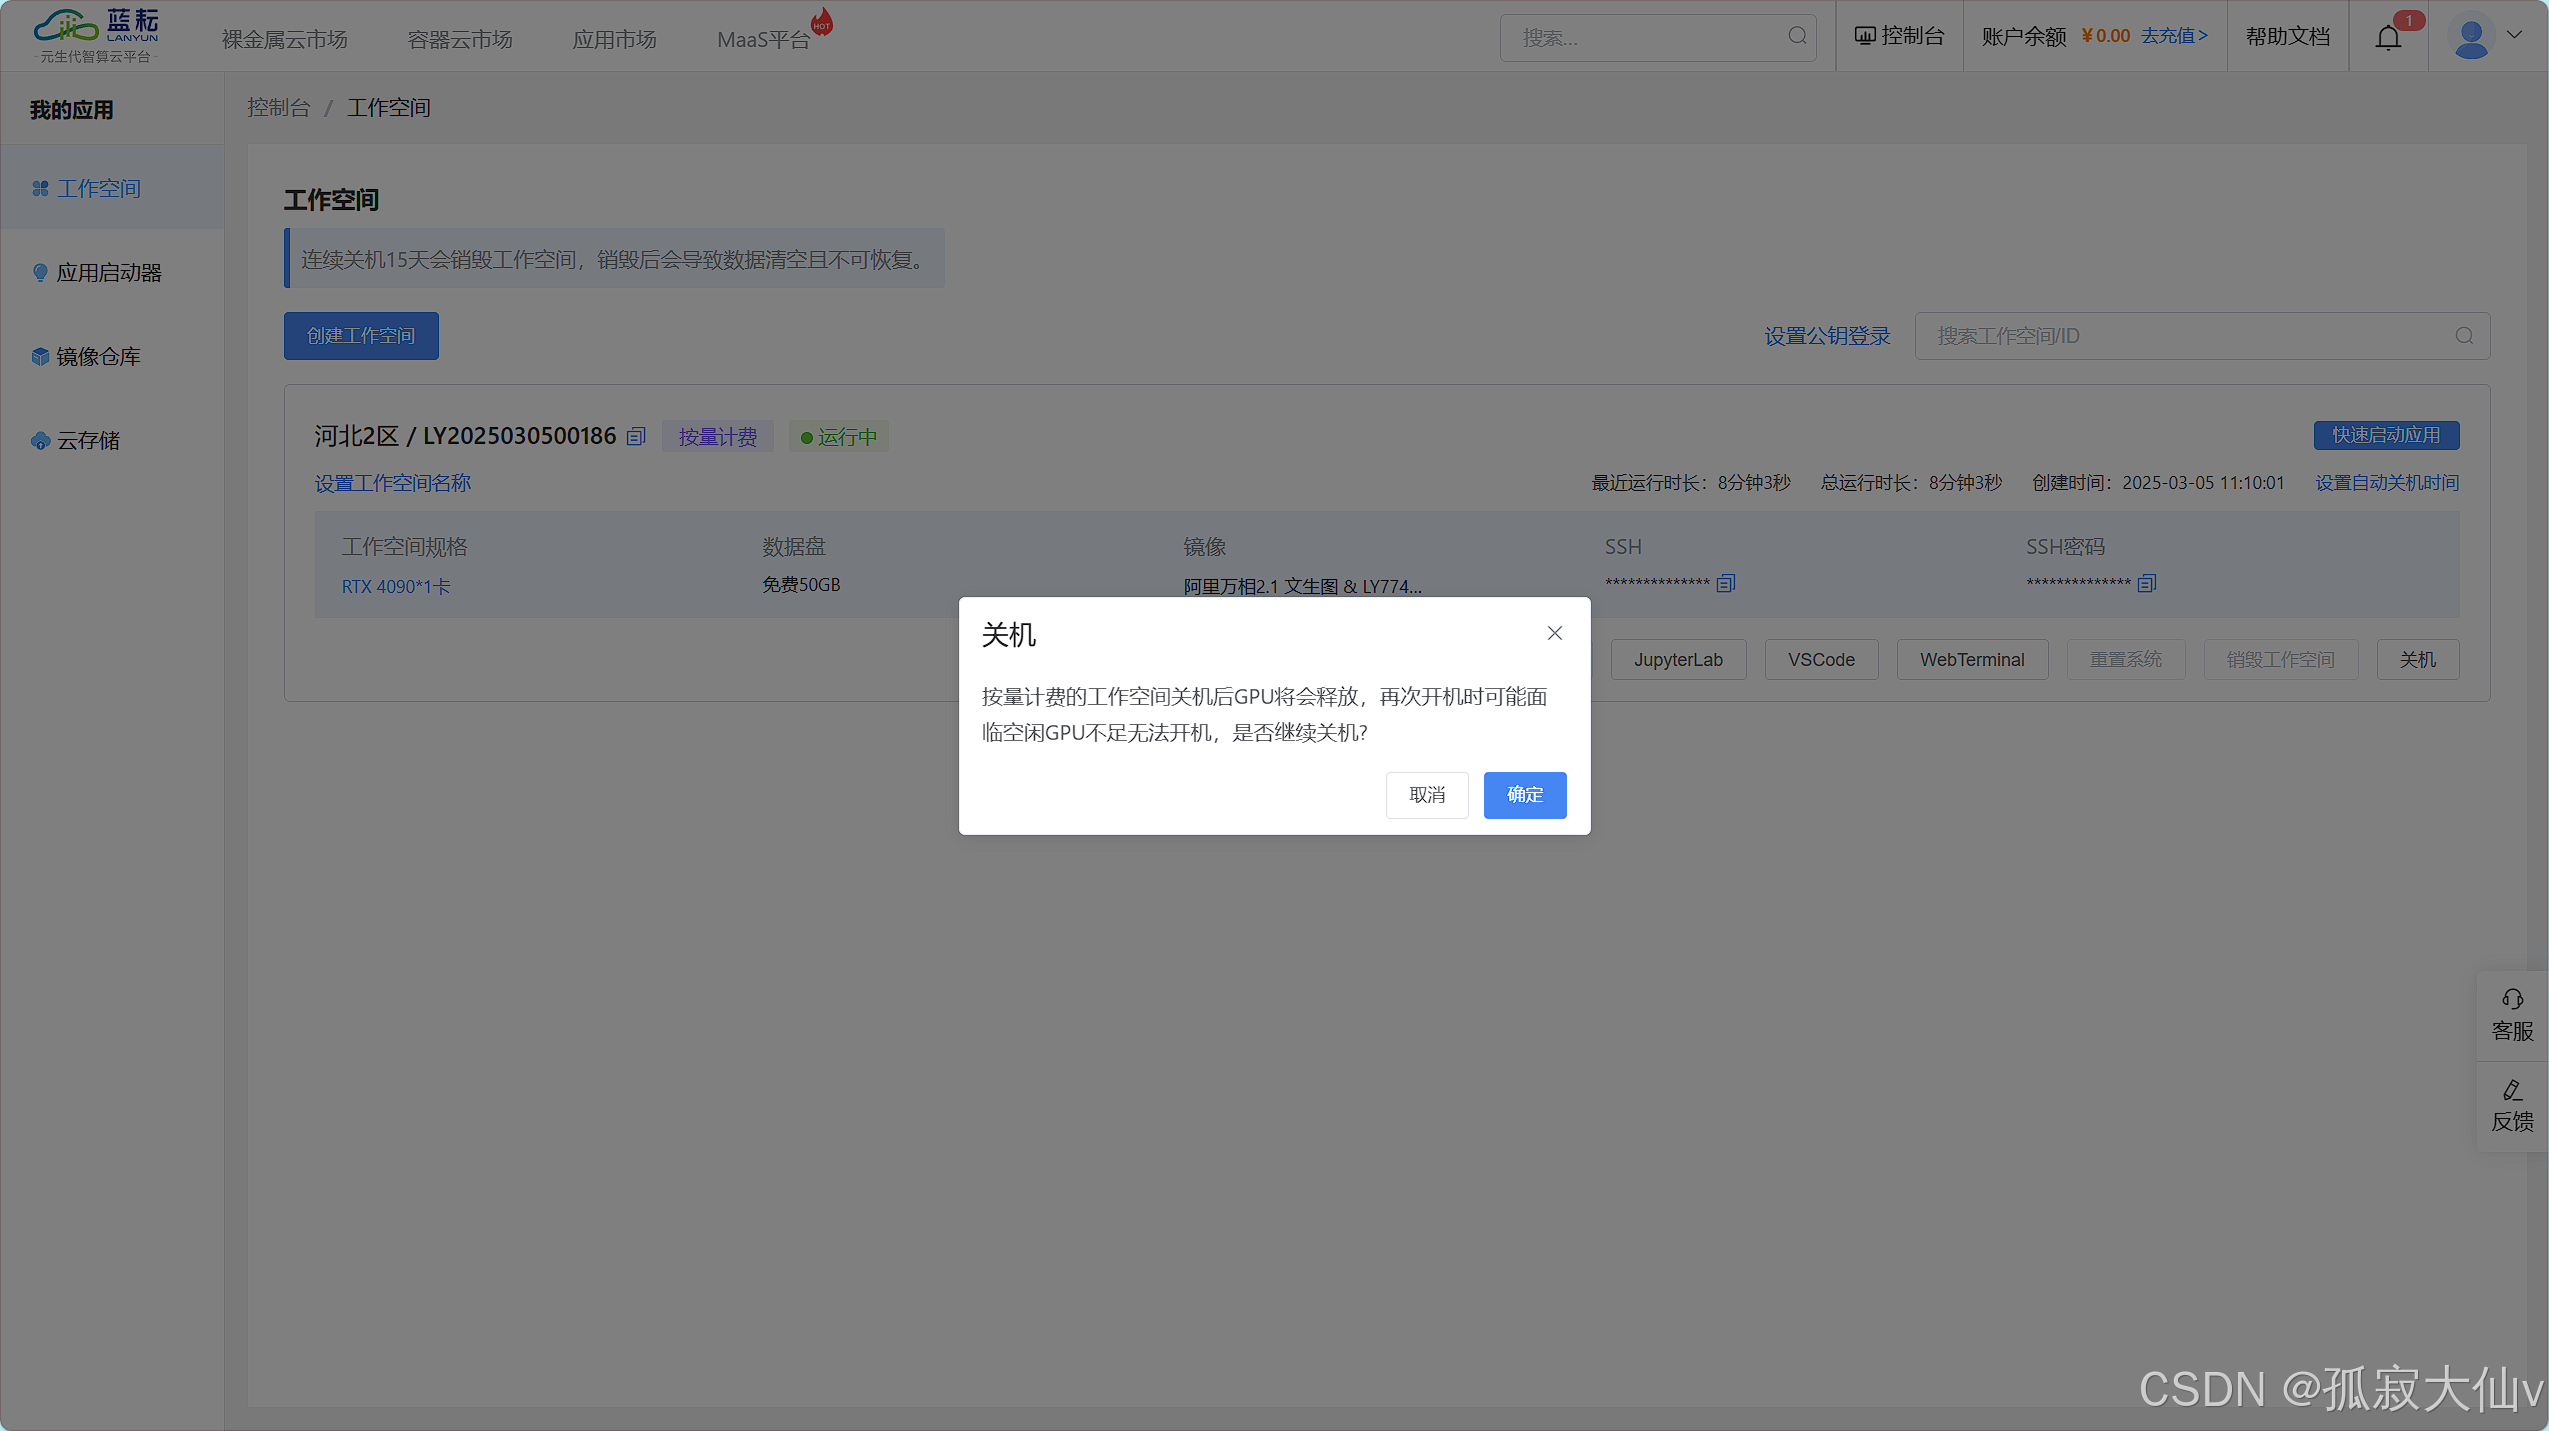The width and height of the screenshot is (2549, 1431).
Task: Select 镜像仓库 in the sidebar
Action: (98, 357)
